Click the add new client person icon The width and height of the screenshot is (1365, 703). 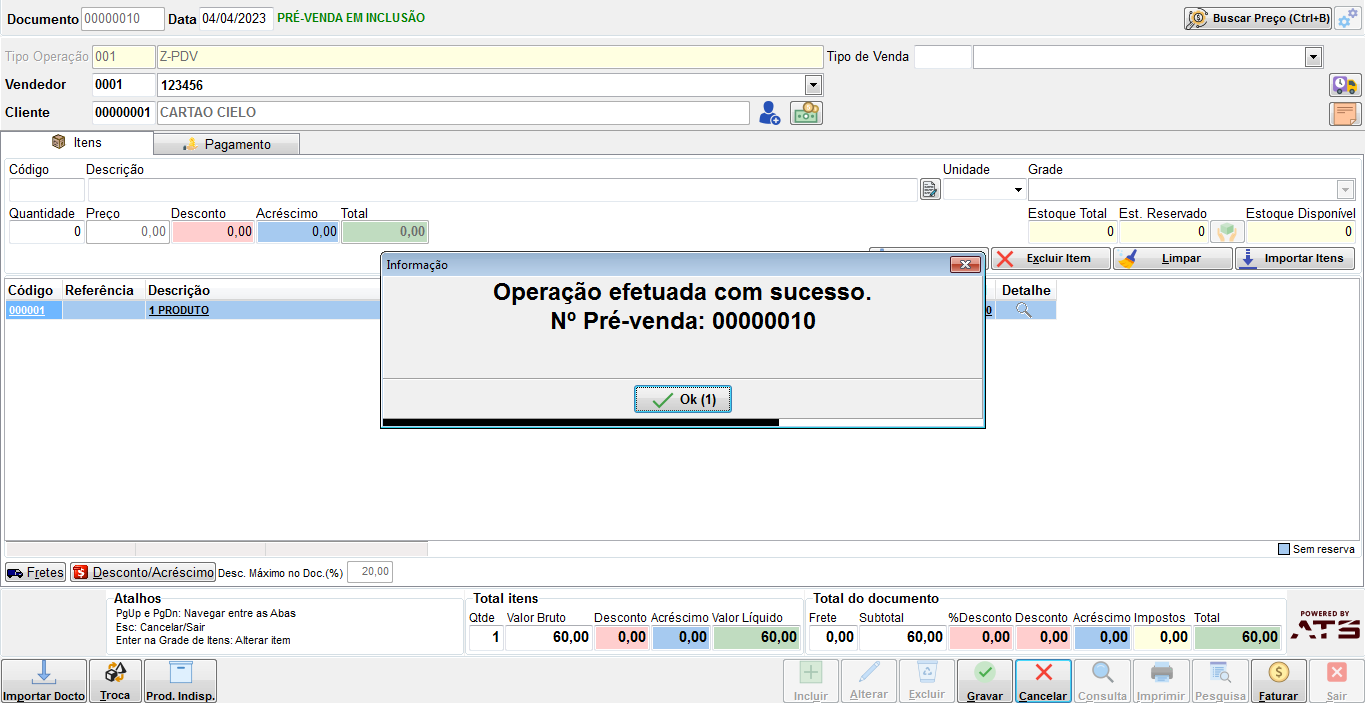point(769,113)
